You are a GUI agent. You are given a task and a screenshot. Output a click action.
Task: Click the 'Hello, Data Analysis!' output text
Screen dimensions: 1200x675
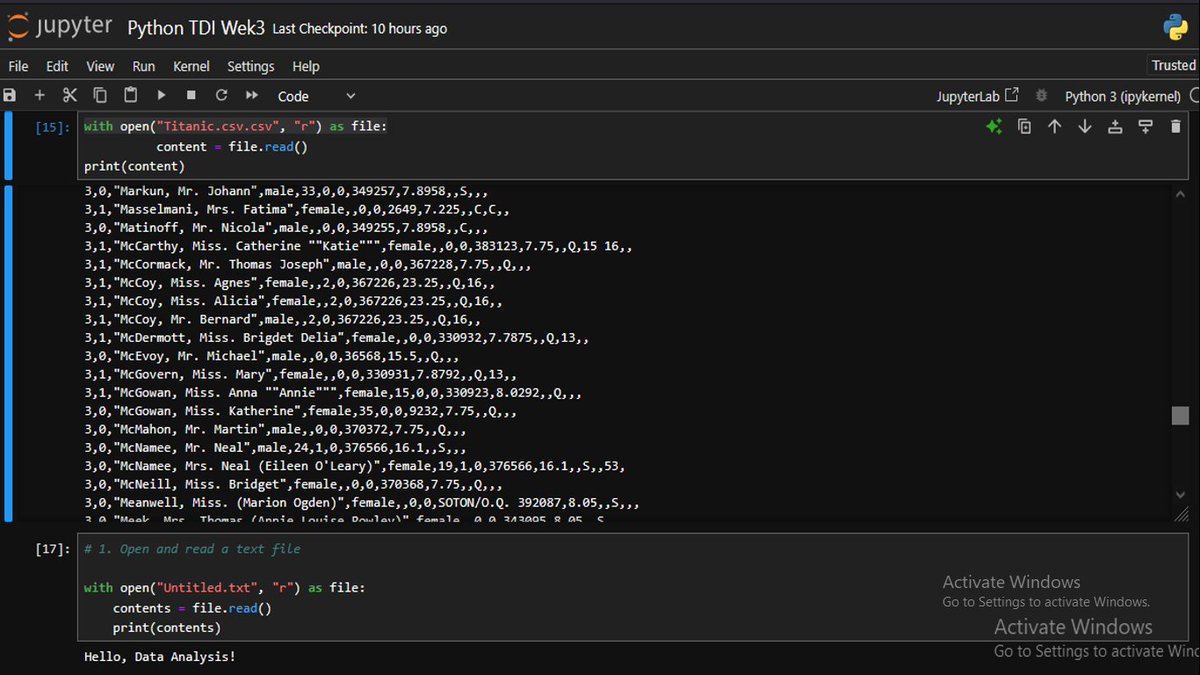[160, 656]
